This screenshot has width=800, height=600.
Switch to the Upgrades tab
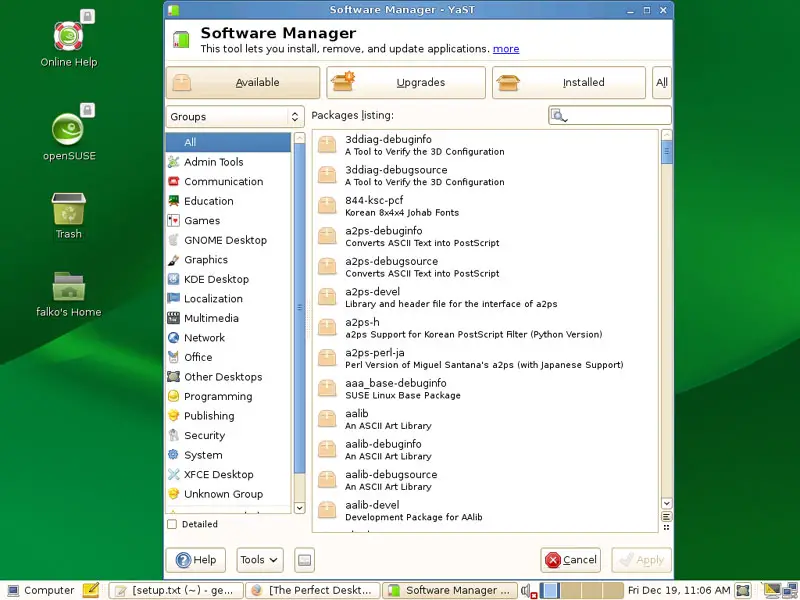tap(406, 83)
